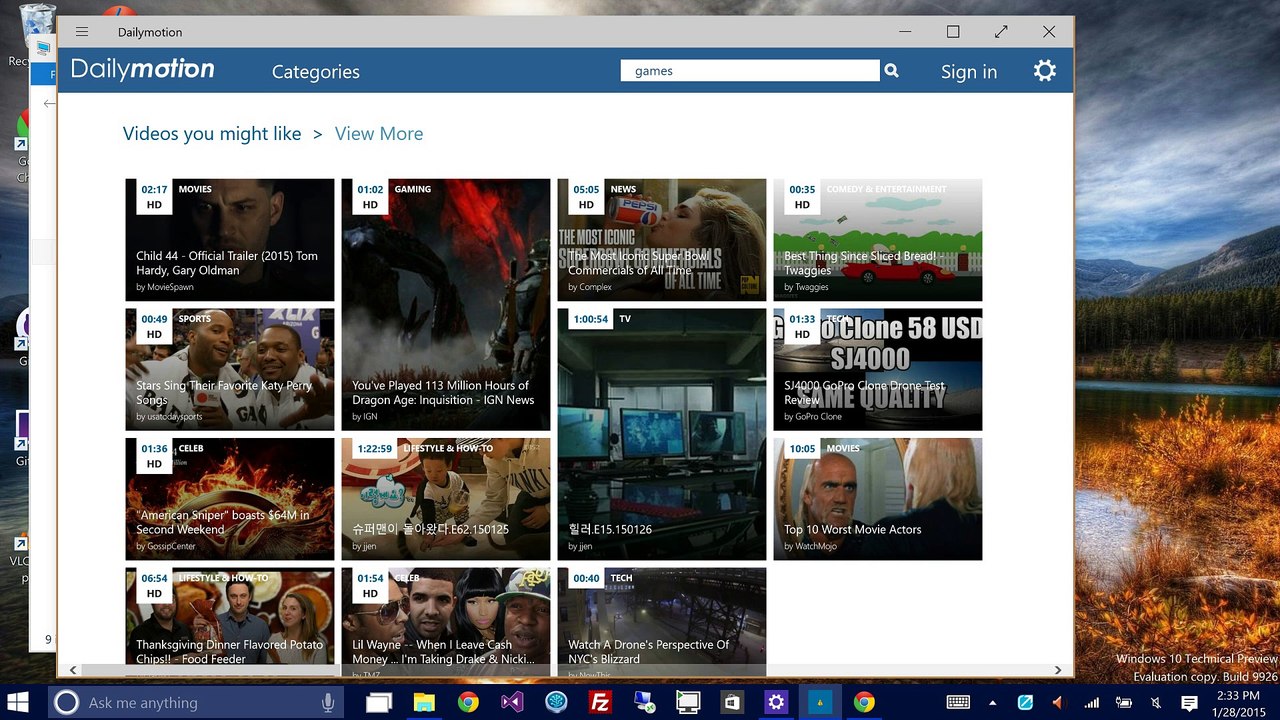This screenshot has height=720, width=1280.
Task: Click by GoPro Clone uploader name
Action: tap(813, 417)
